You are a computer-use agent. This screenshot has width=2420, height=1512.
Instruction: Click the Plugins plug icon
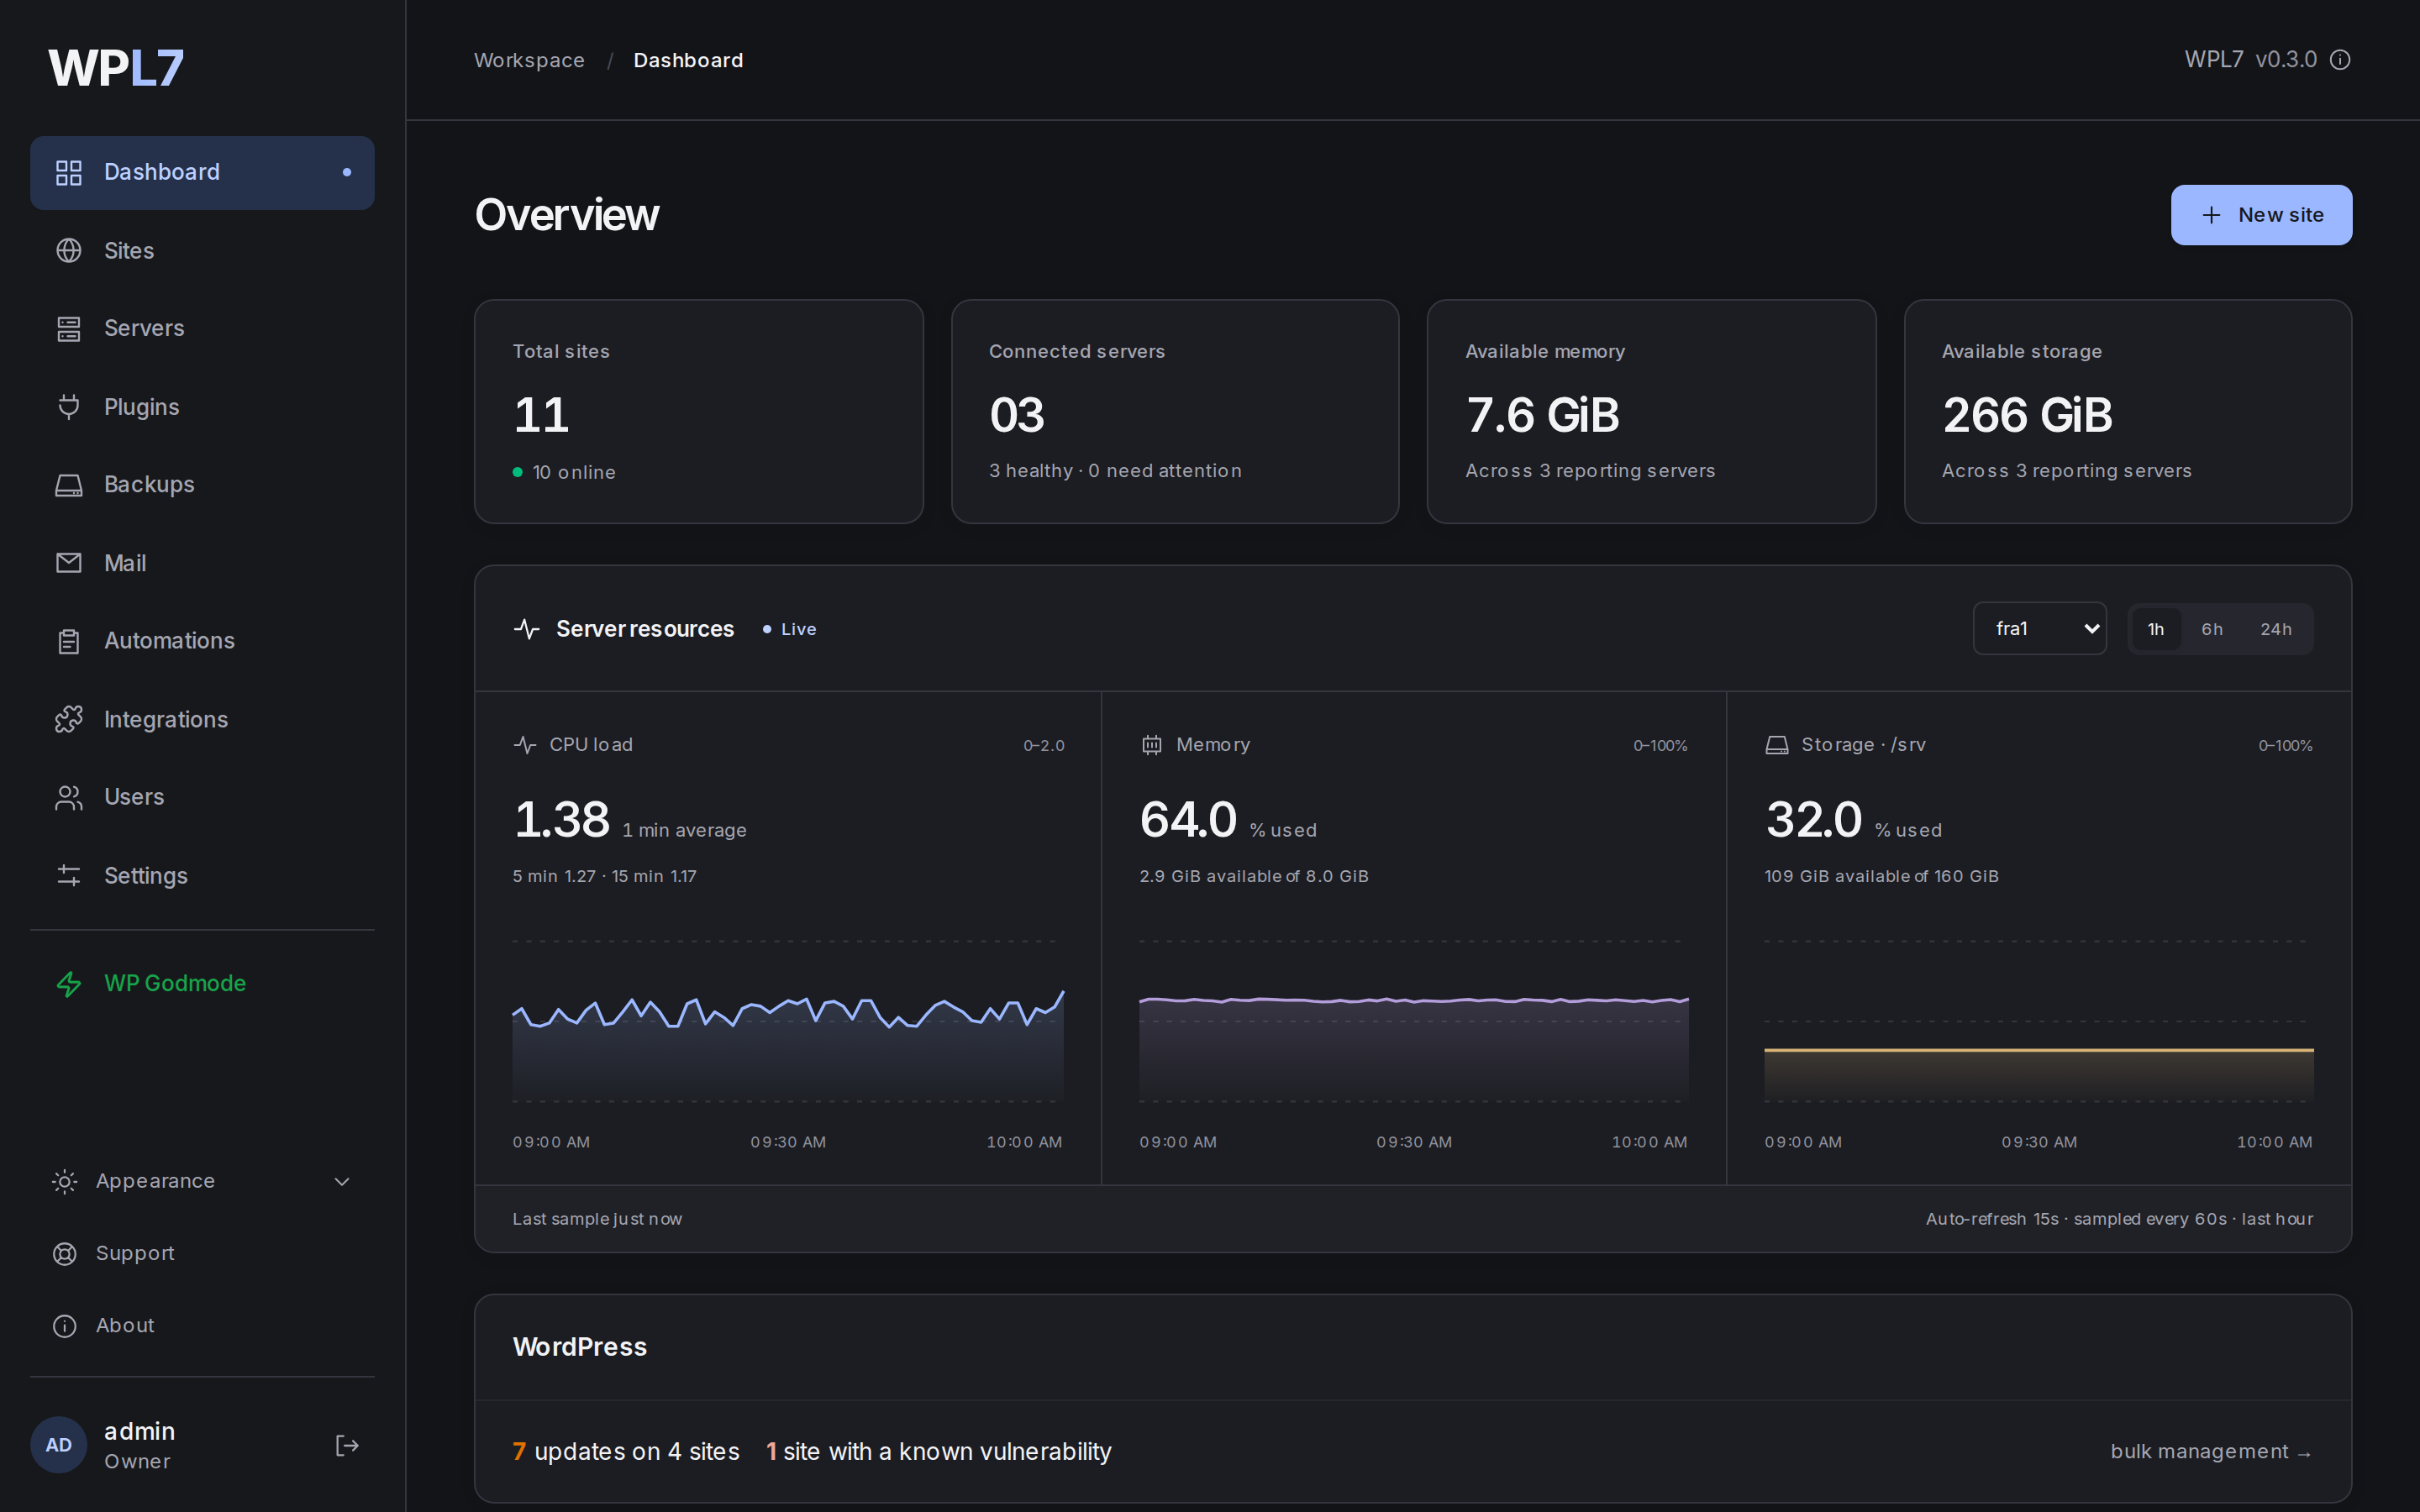[x=68, y=407]
